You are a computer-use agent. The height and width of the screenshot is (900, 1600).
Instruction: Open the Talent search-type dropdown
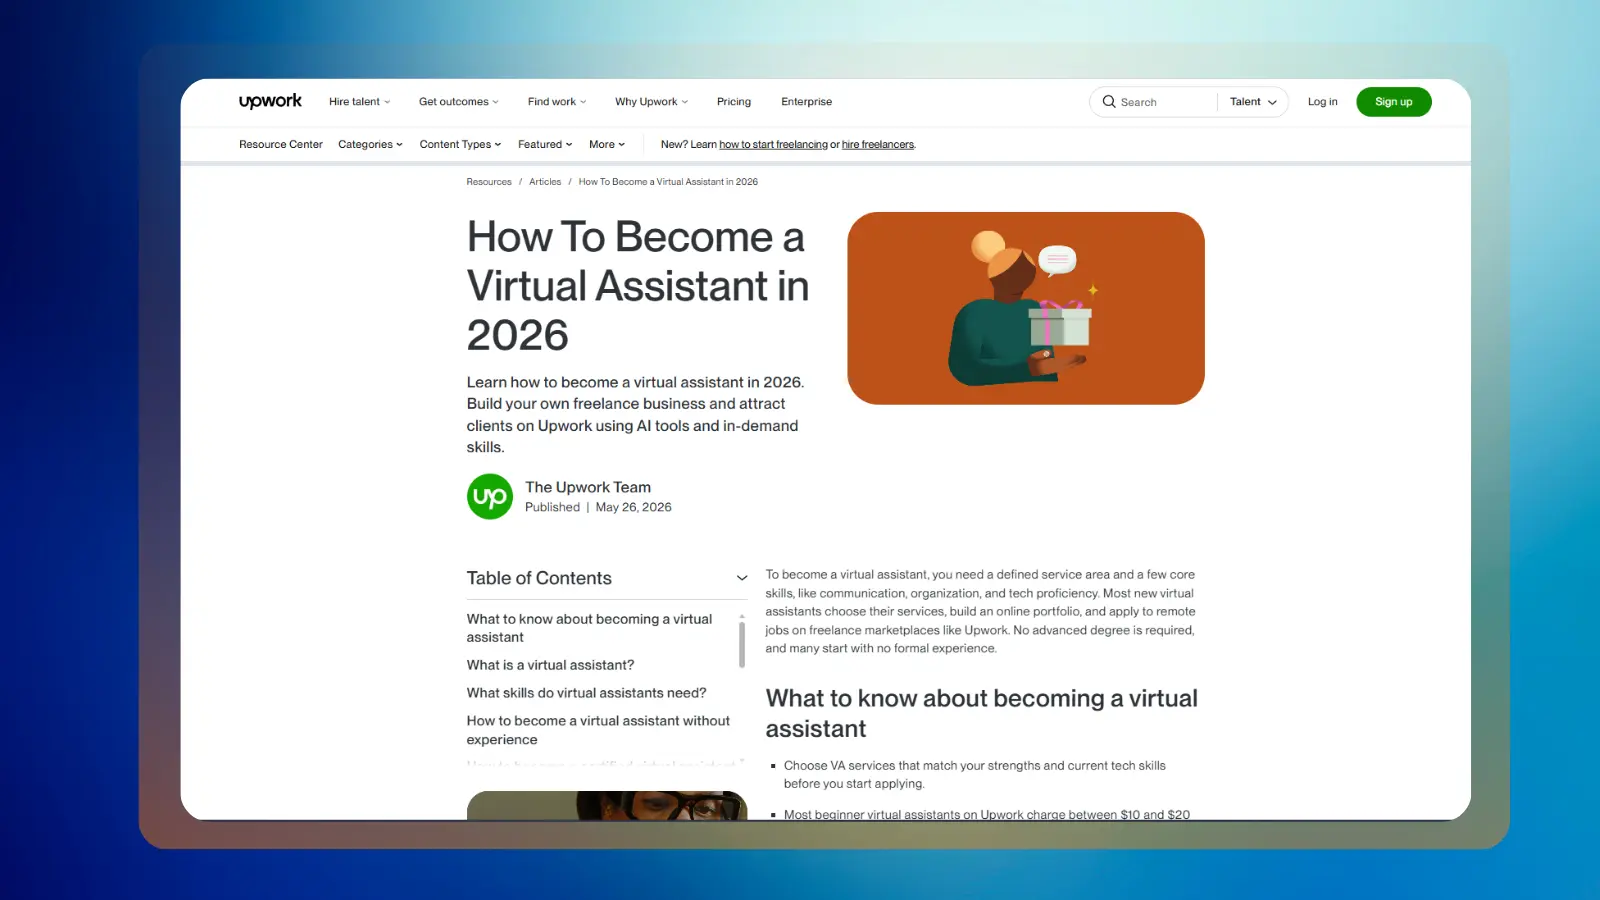coord(1253,102)
